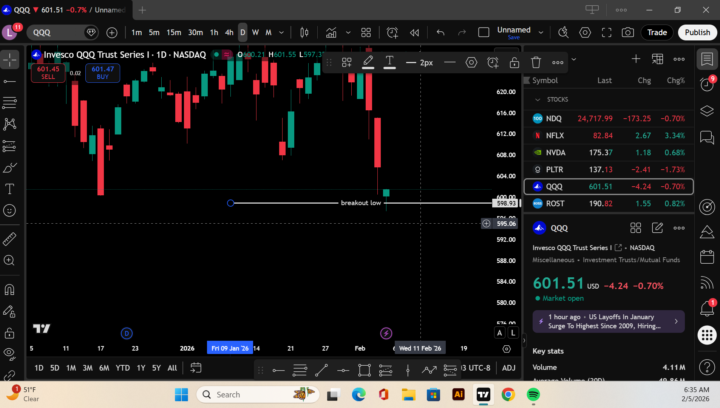
Task: Open the forecasting and measurement tools
Action: pos(10,146)
